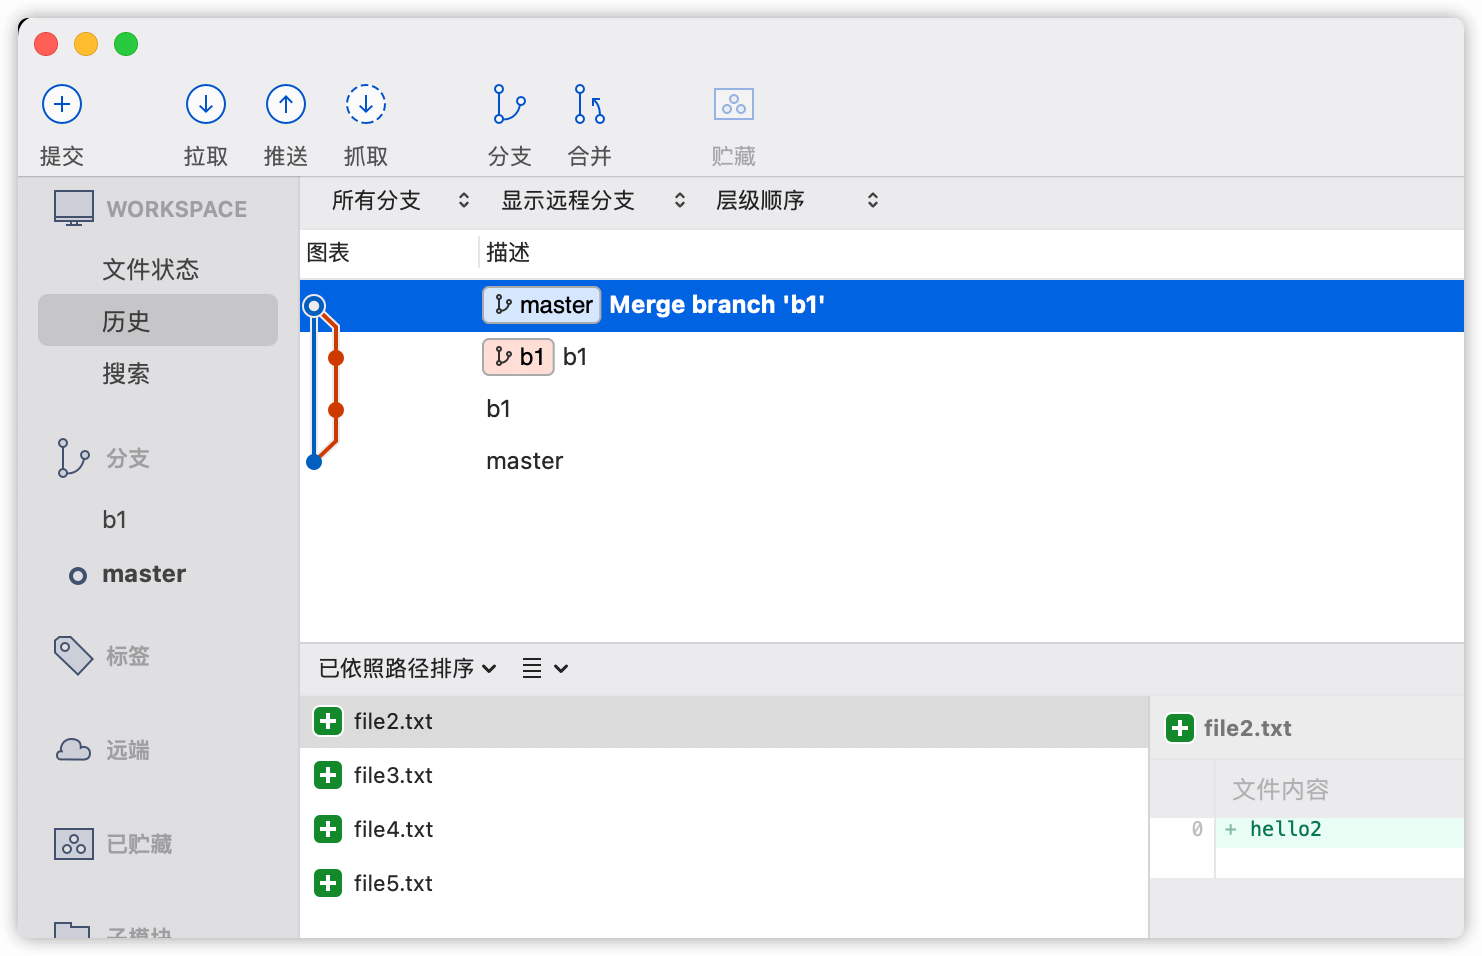
Task: Click the Pull (拉取) toolbar icon
Action: [x=206, y=105]
